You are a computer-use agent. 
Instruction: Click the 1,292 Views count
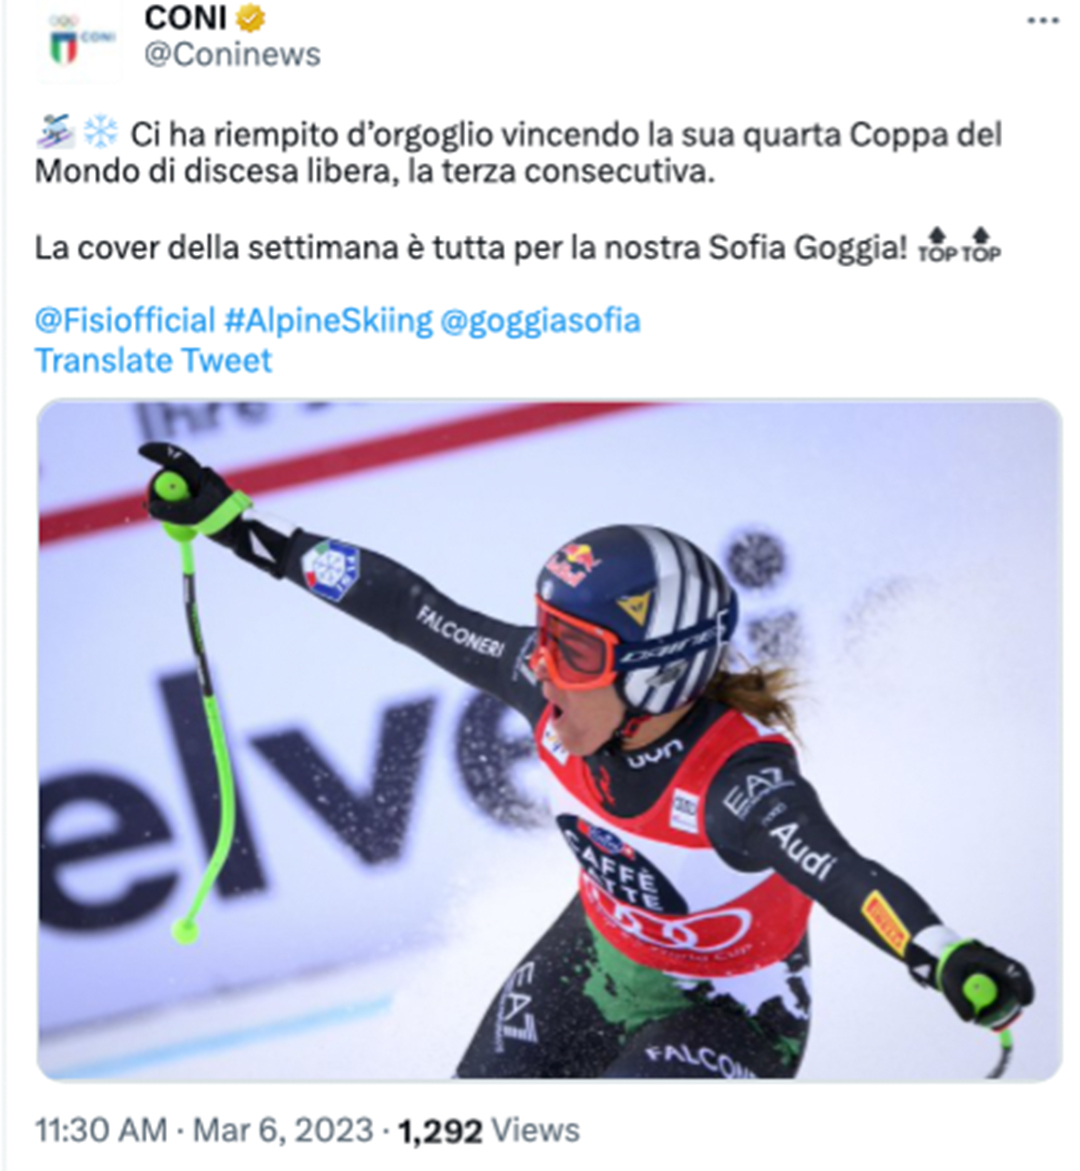click(x=488, y=1131)
